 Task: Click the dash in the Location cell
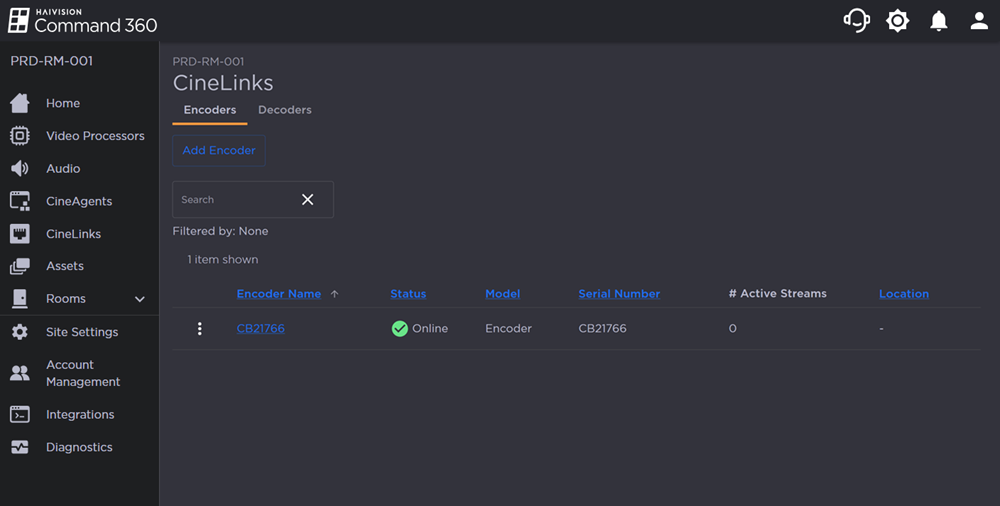pos(881,329)
